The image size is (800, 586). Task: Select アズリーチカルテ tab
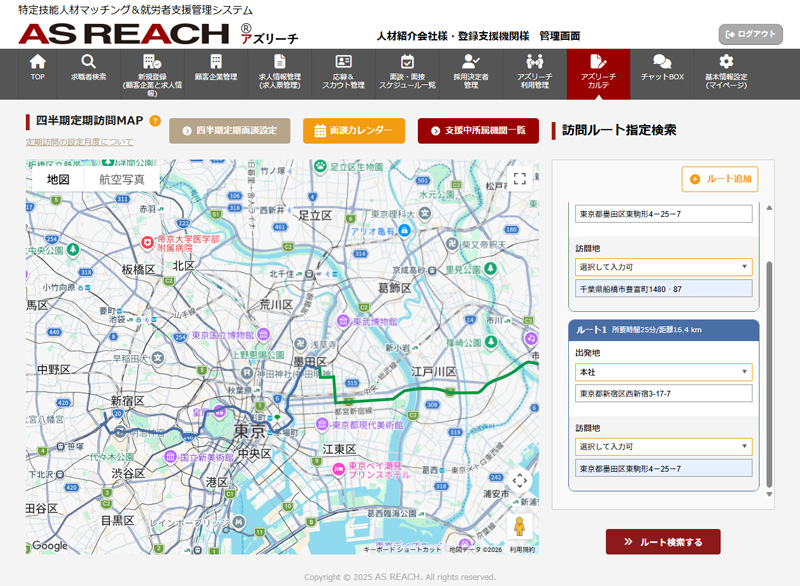pyautogui.click(x=598, y=74)
